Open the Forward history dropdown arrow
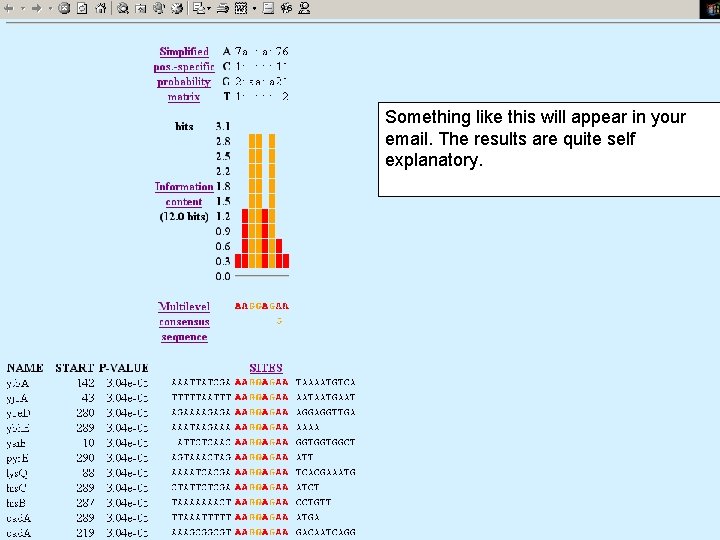Viewport: 720px width, 540px height. click(x=50, y=8)
